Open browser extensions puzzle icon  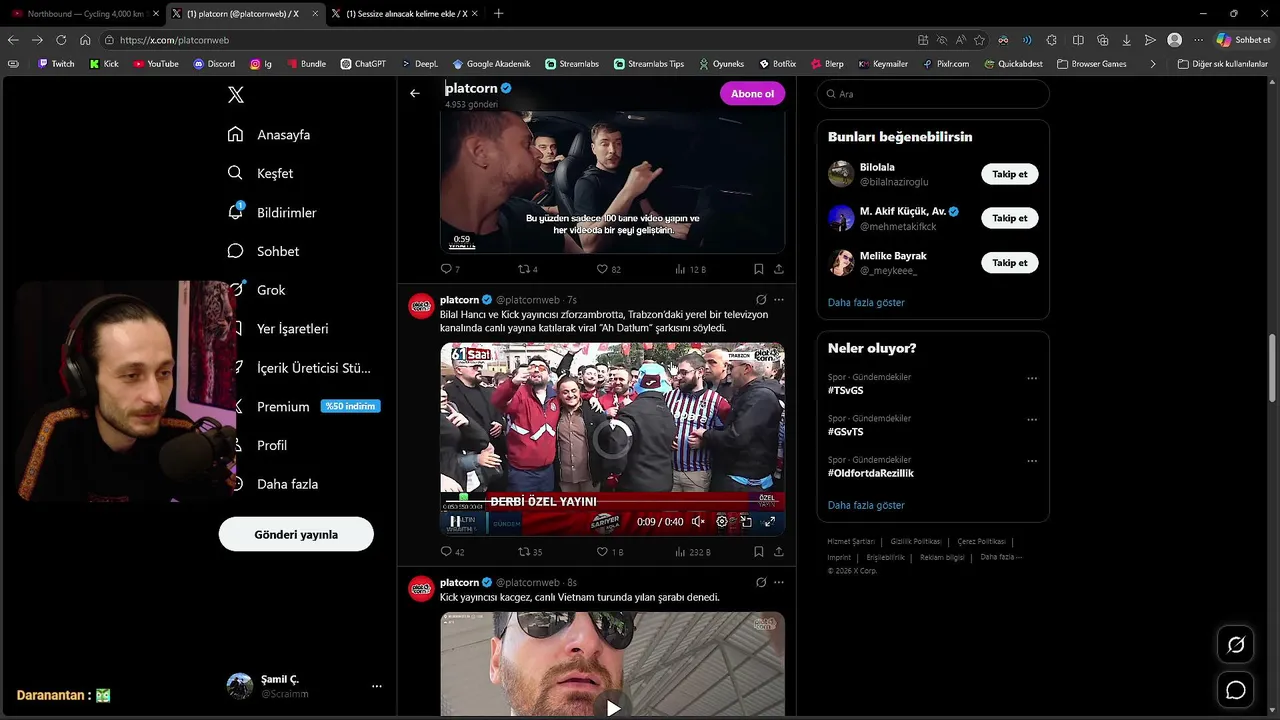tap(1051, 40)
